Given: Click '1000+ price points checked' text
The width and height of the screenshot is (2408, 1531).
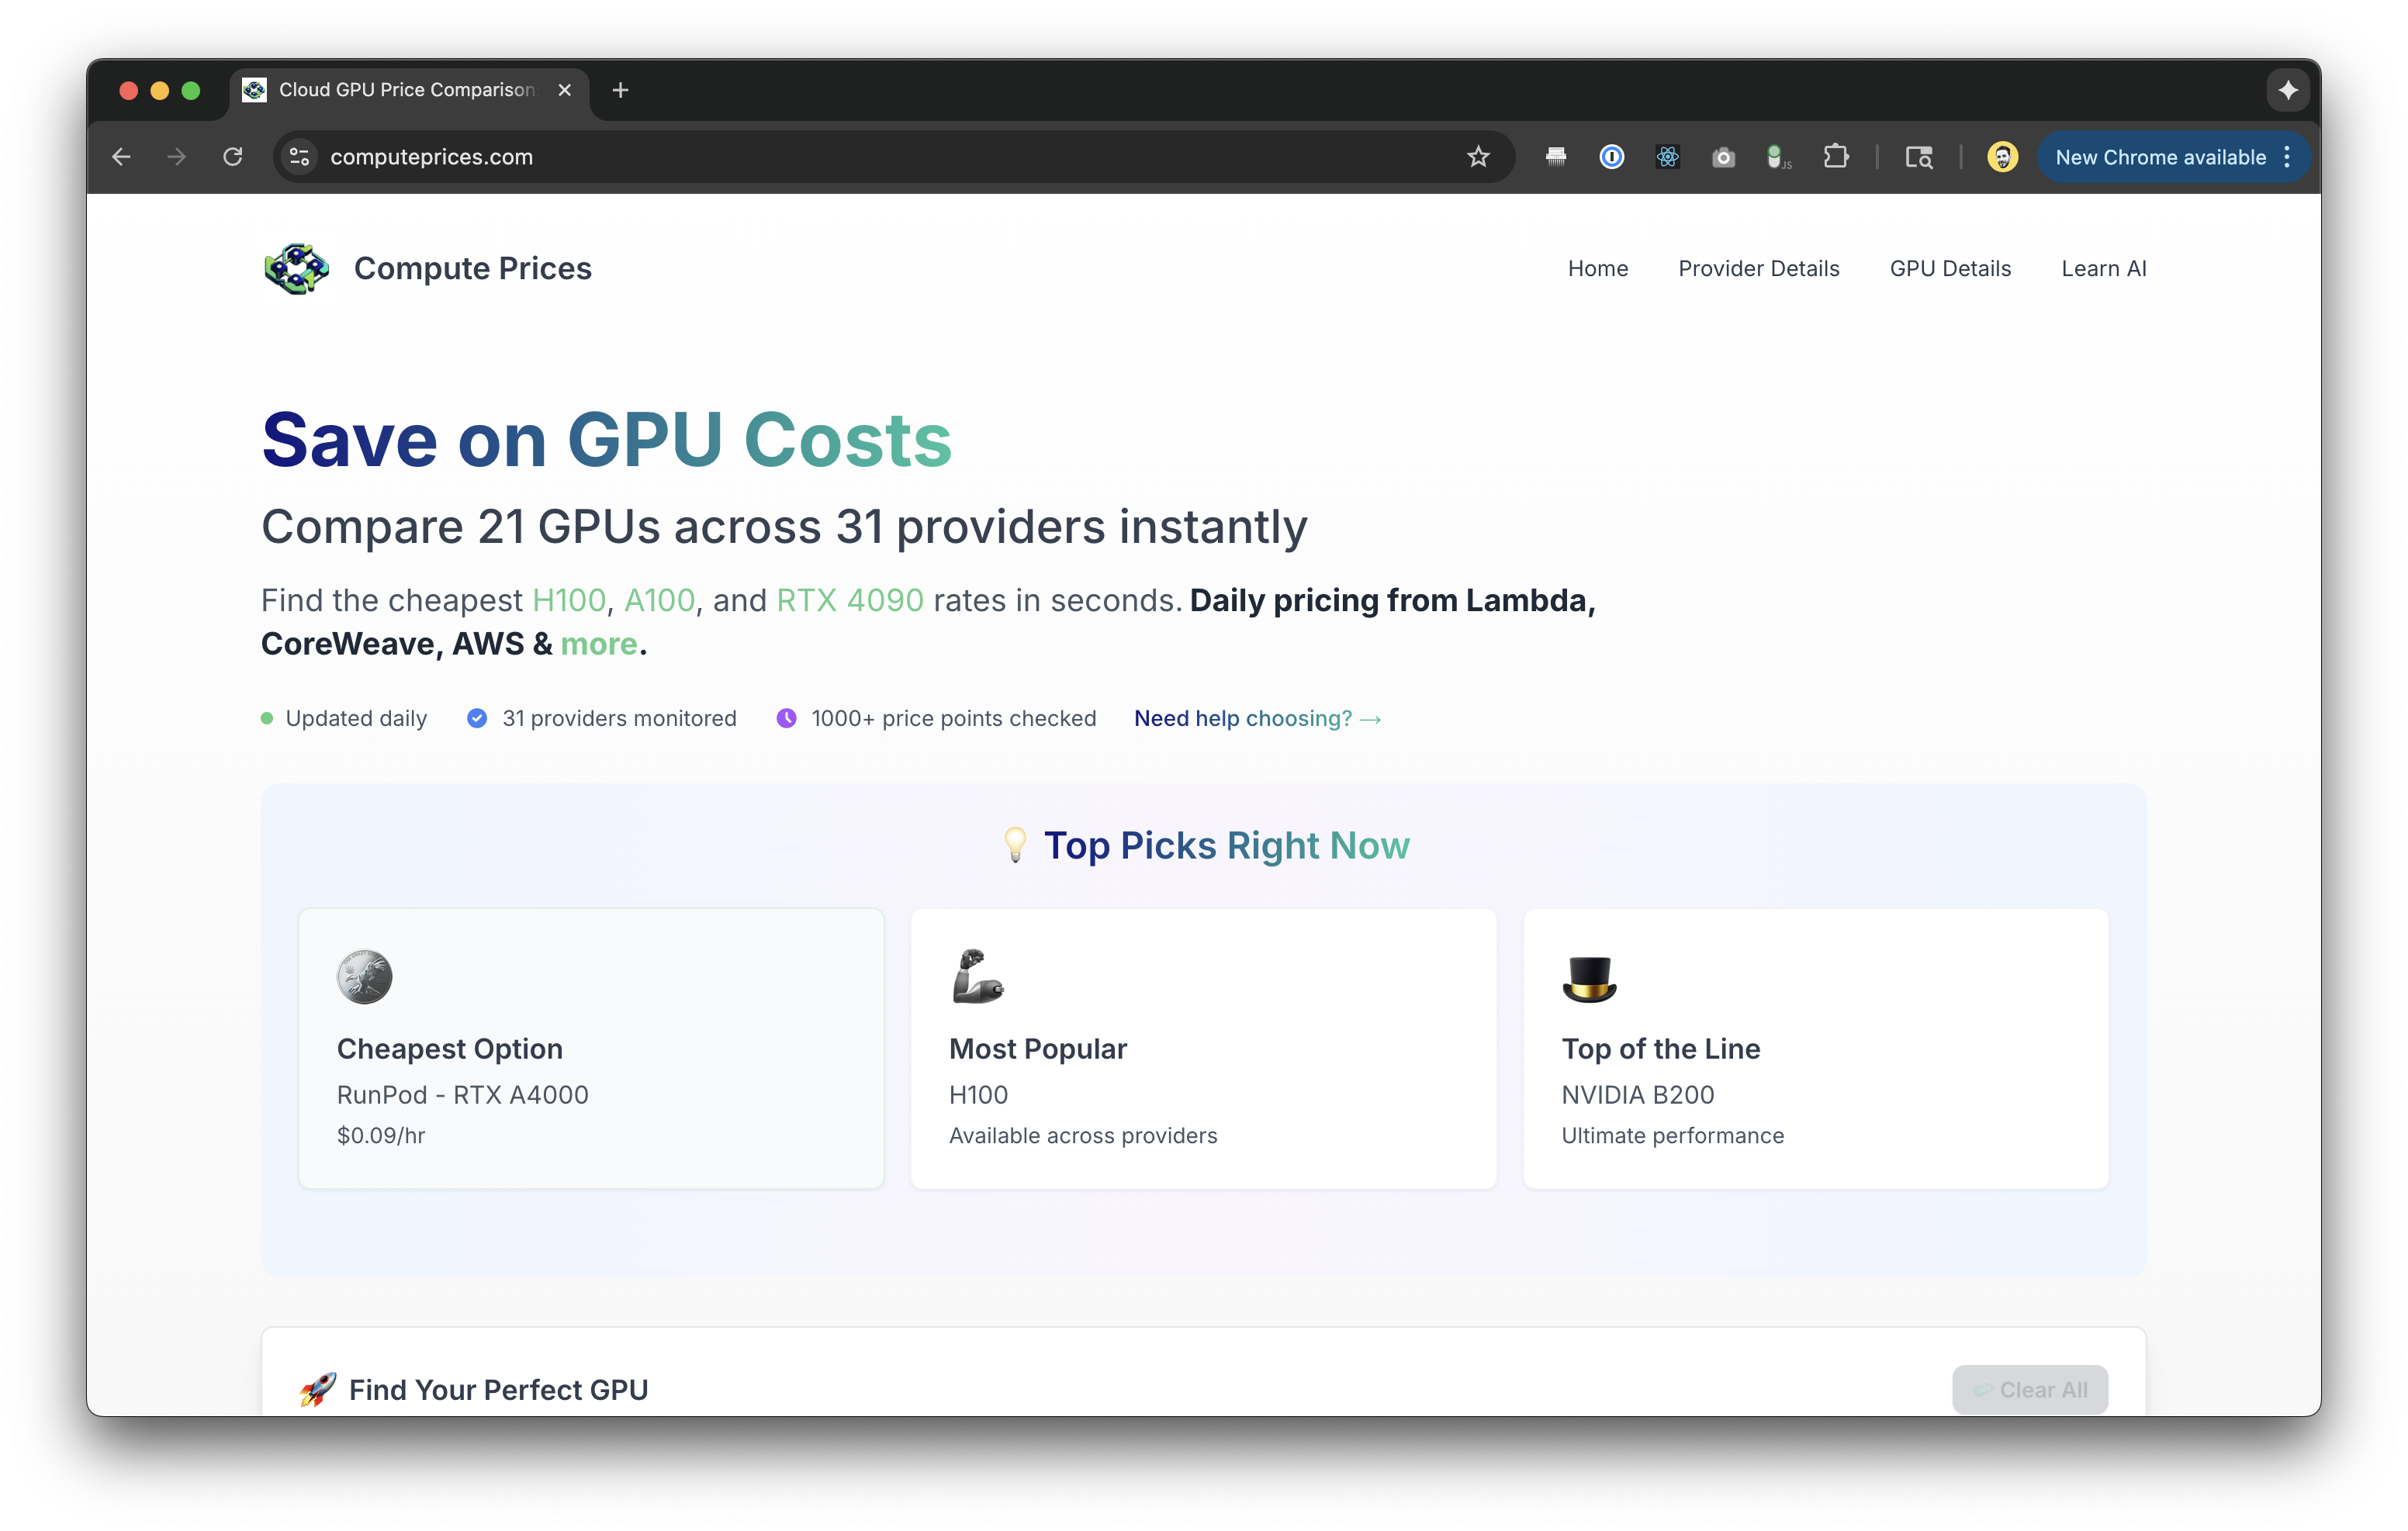Looking at the screenshot, I should [954, 718].
